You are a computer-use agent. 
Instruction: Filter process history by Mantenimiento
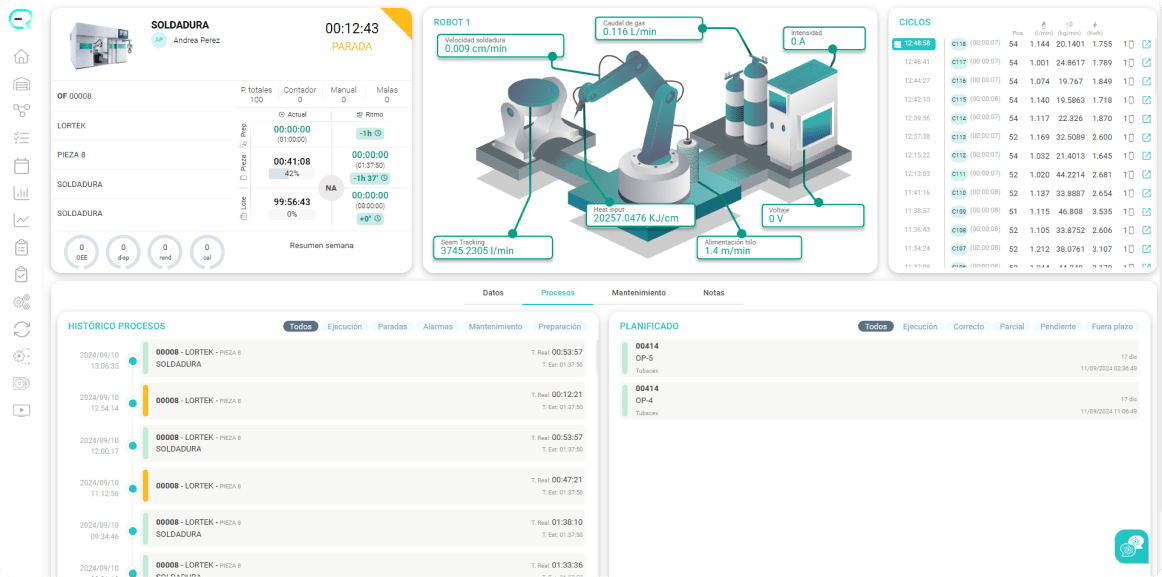click(496, 326)
